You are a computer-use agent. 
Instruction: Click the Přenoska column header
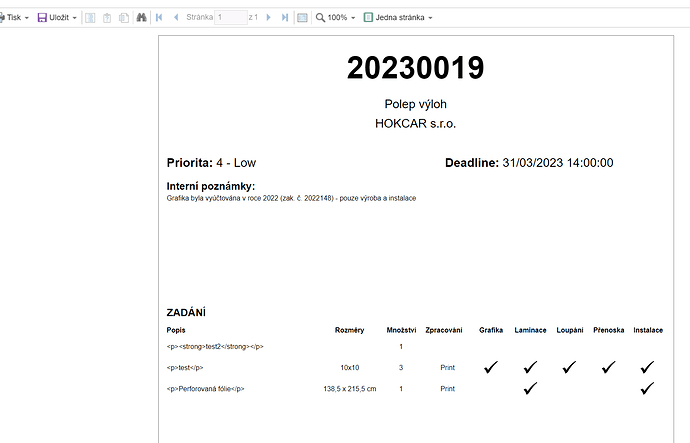[609, 330]
